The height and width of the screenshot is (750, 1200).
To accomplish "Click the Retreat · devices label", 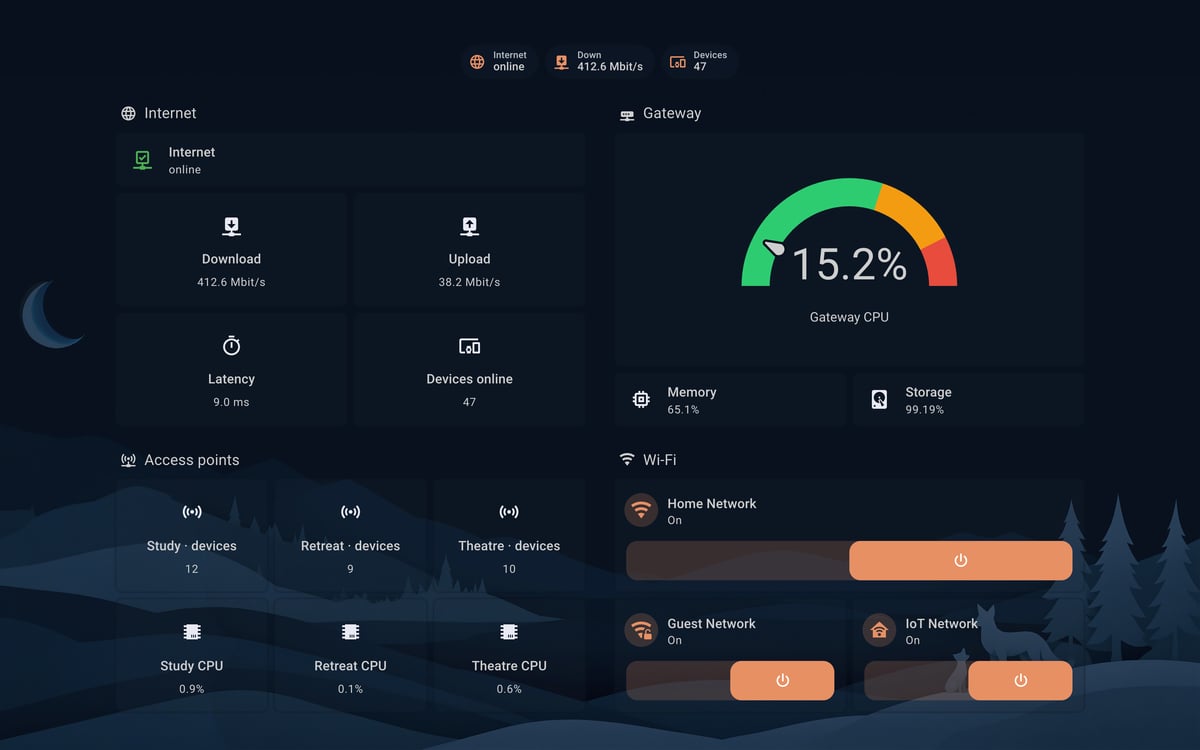I will click(x=350, y=546).
